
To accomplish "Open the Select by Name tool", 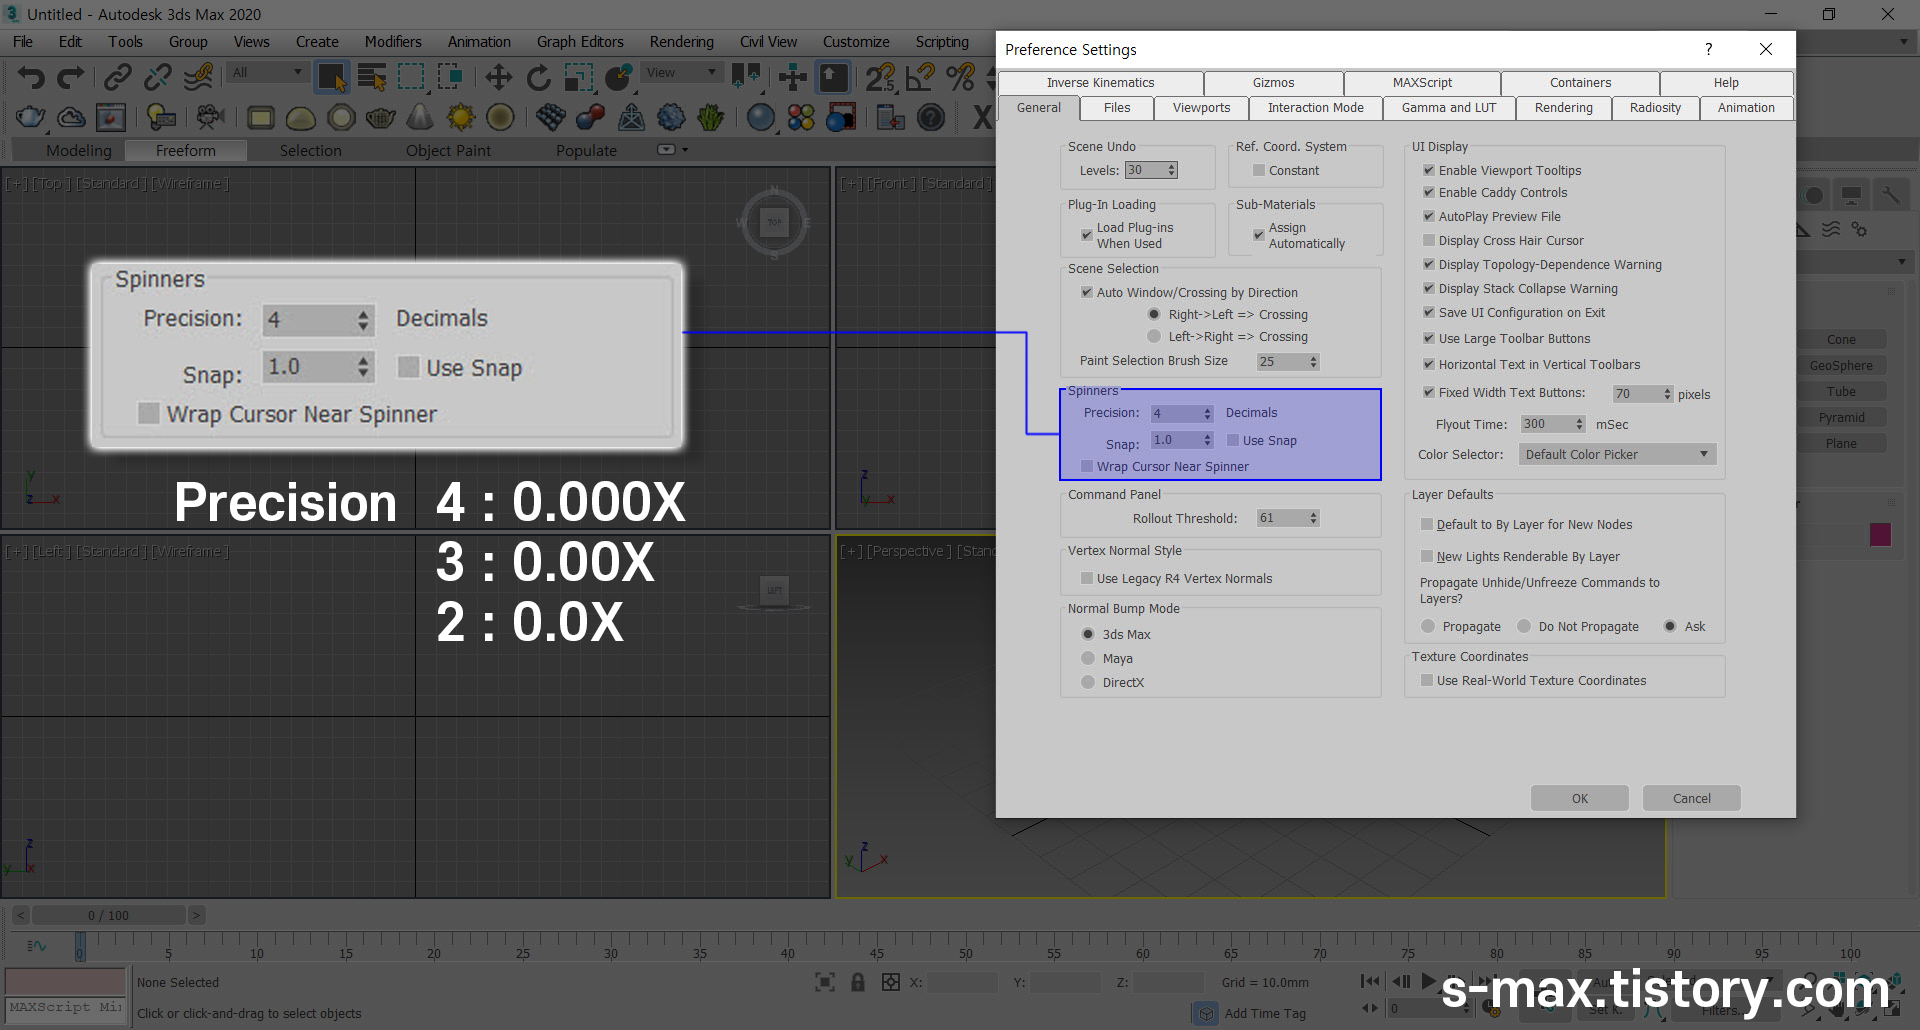I will point(372,77).
